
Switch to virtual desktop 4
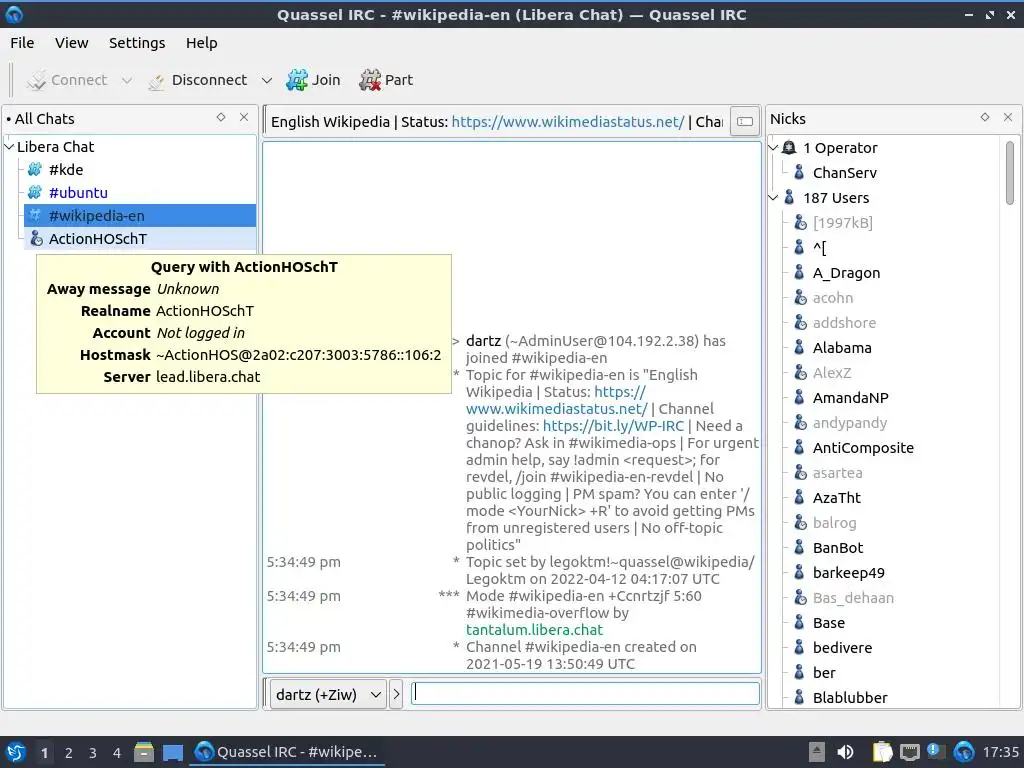point(117,753)
